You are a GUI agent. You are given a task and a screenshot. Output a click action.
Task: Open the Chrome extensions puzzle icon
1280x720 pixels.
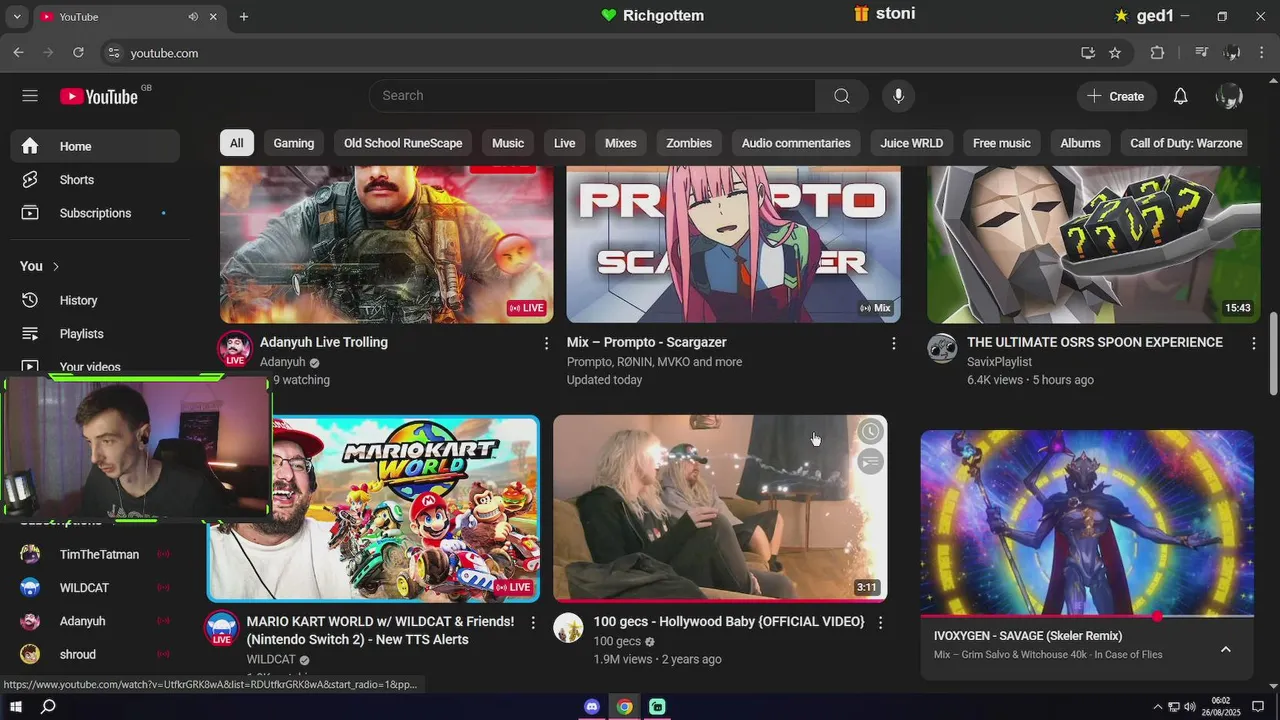(x=1158, y=53)
